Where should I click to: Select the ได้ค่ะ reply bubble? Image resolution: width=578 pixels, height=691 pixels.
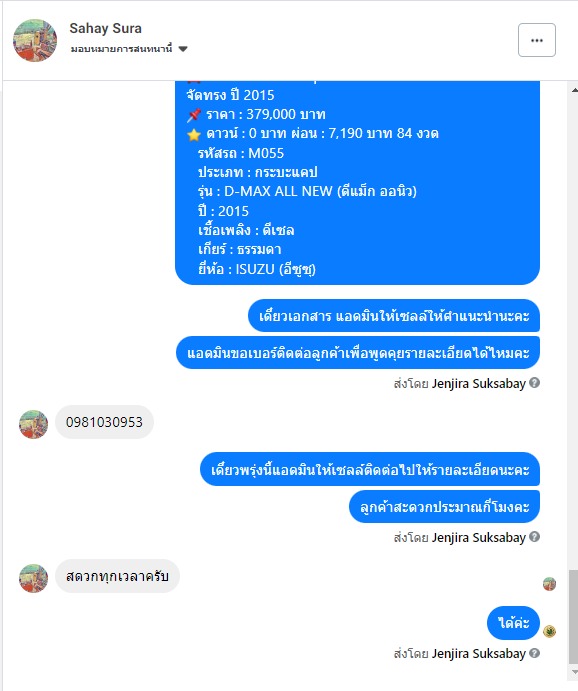(x=513, y=623)
